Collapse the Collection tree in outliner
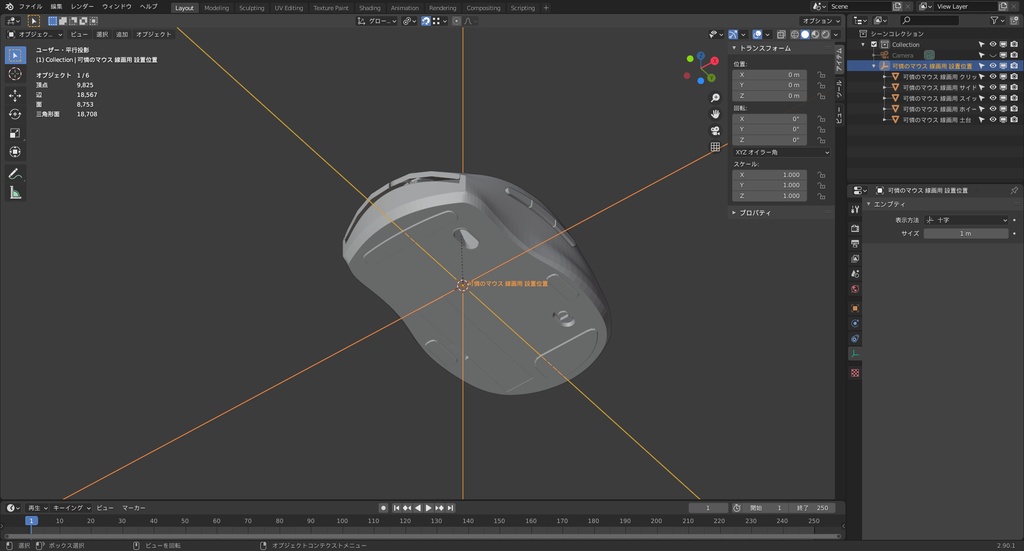The width and height of the screenshot is (1024, 551). click(863, 44)
